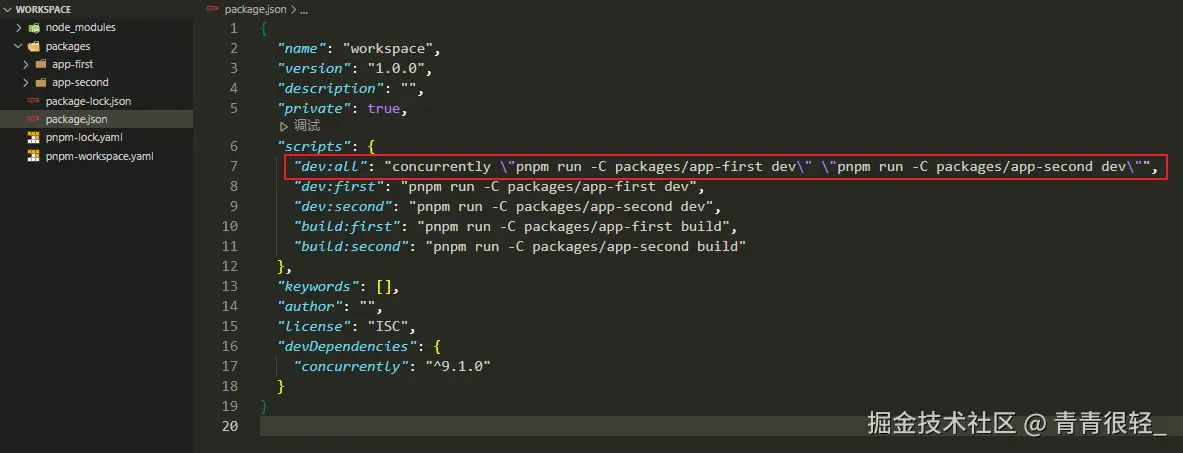Expand the app-first folder chevron
The height and width of the screenshot is (453, 1183).
[26, 64]
